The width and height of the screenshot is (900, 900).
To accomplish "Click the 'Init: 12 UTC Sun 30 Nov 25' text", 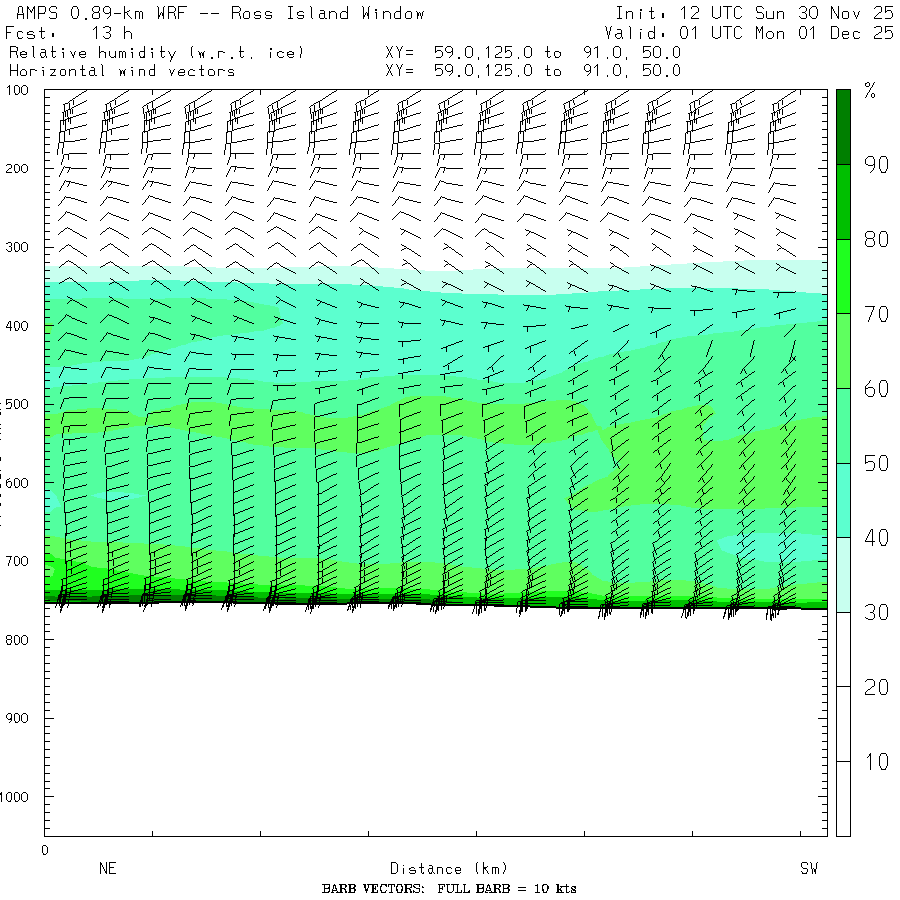I will (754, 13).
